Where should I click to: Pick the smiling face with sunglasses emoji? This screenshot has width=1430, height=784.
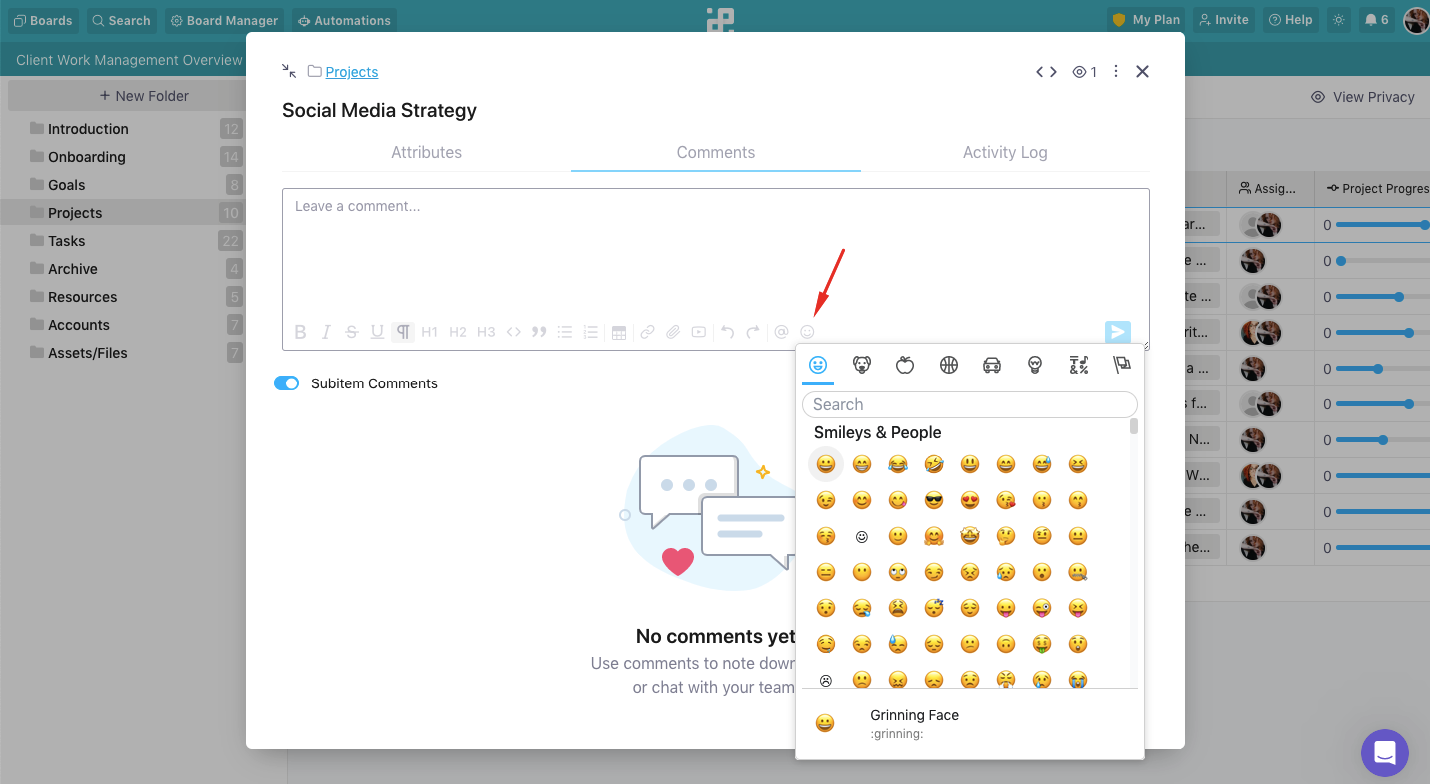[934, 500]
